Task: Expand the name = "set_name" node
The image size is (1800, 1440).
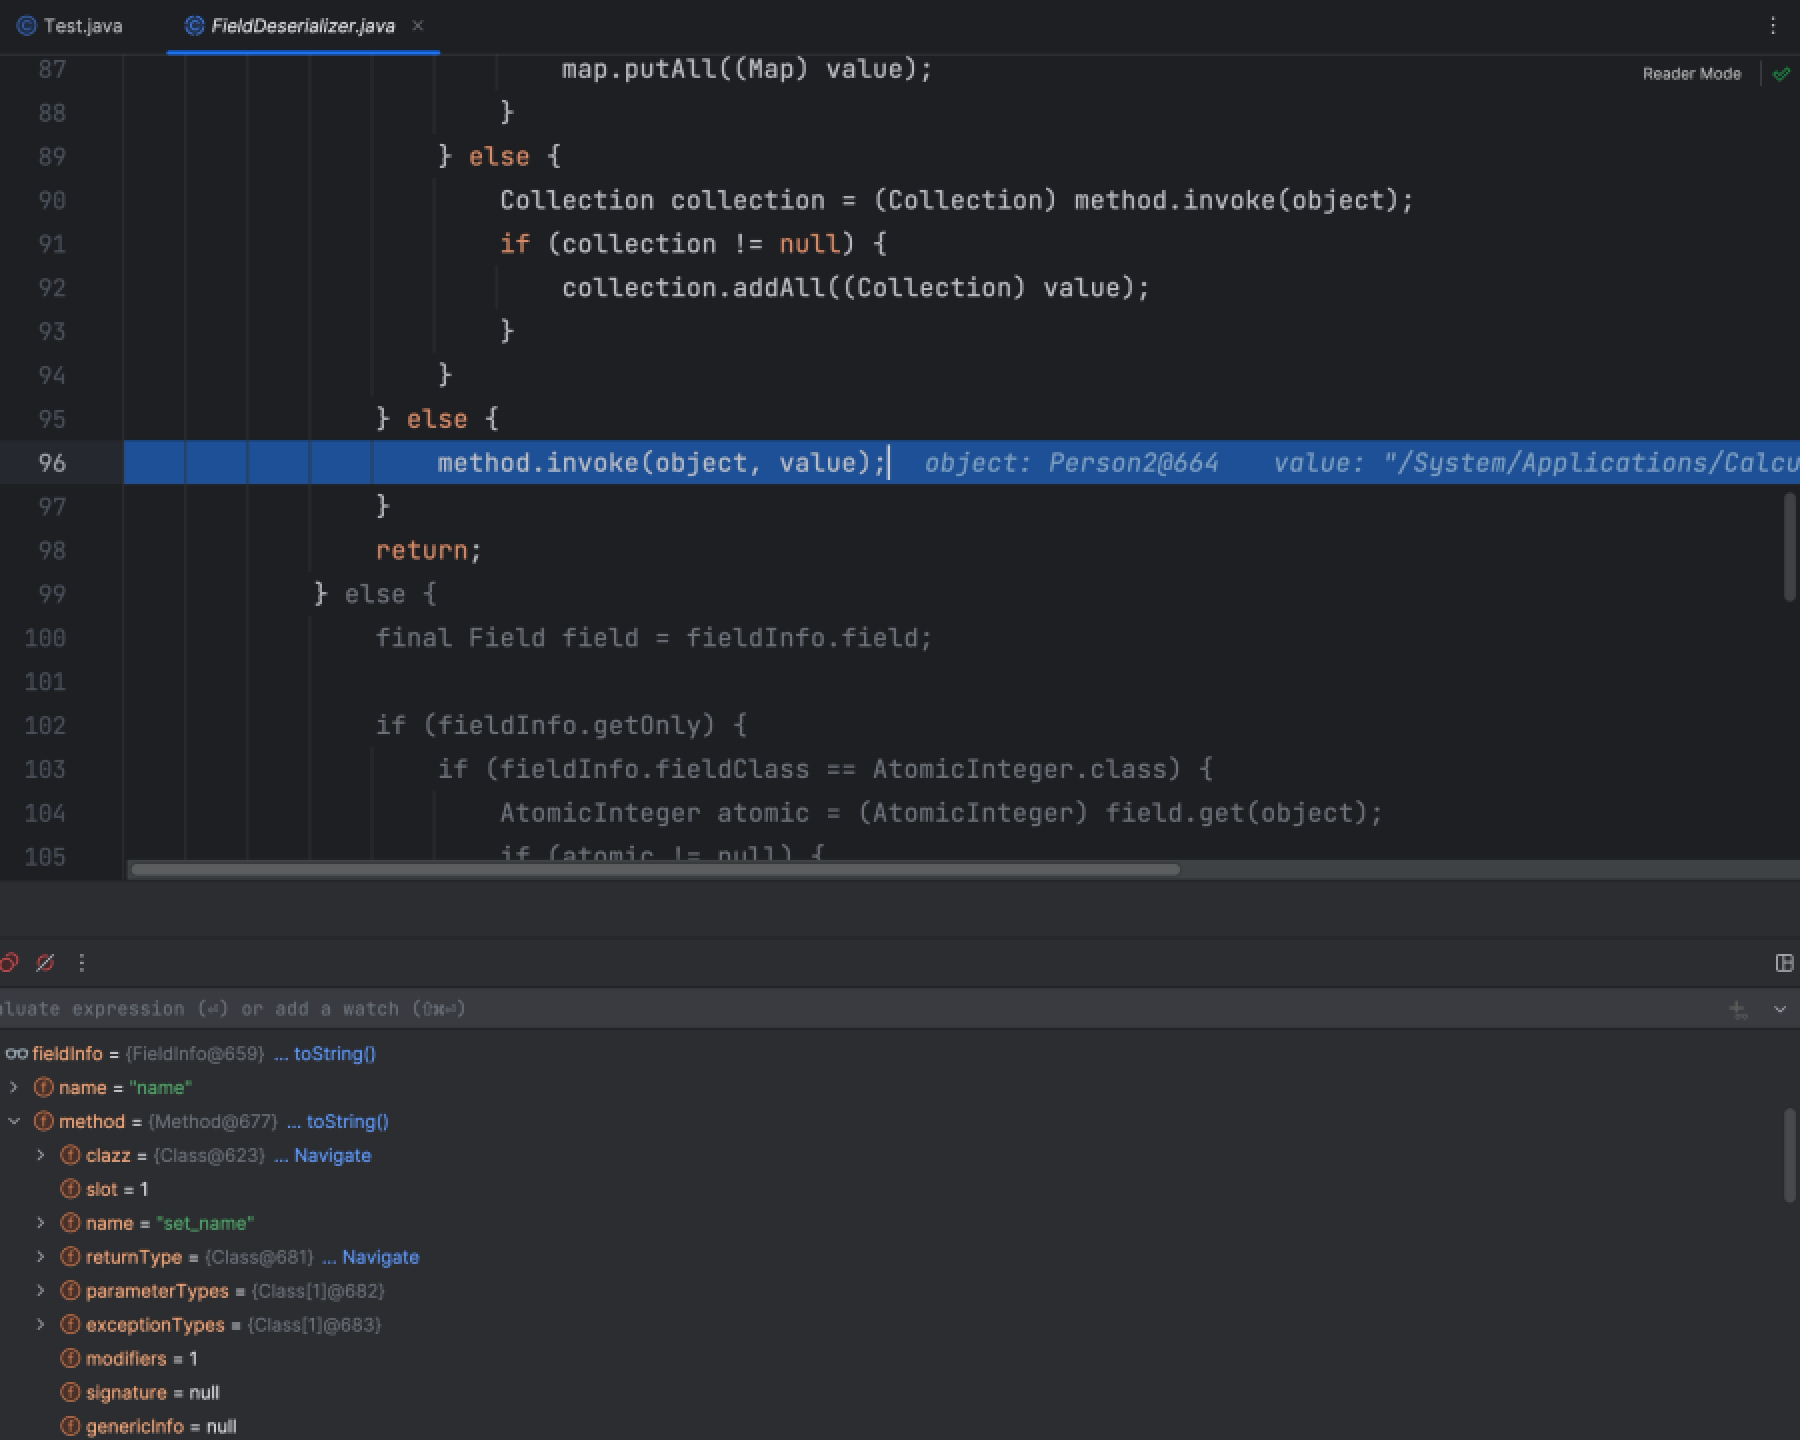Action: click(x=41, y=1223)
